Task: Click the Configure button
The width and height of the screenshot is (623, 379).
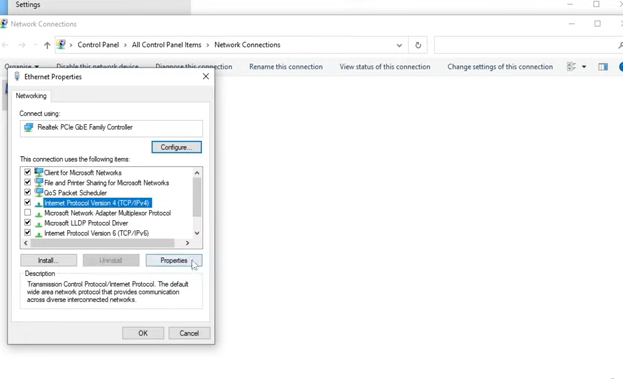Action: tap(176, 147)
